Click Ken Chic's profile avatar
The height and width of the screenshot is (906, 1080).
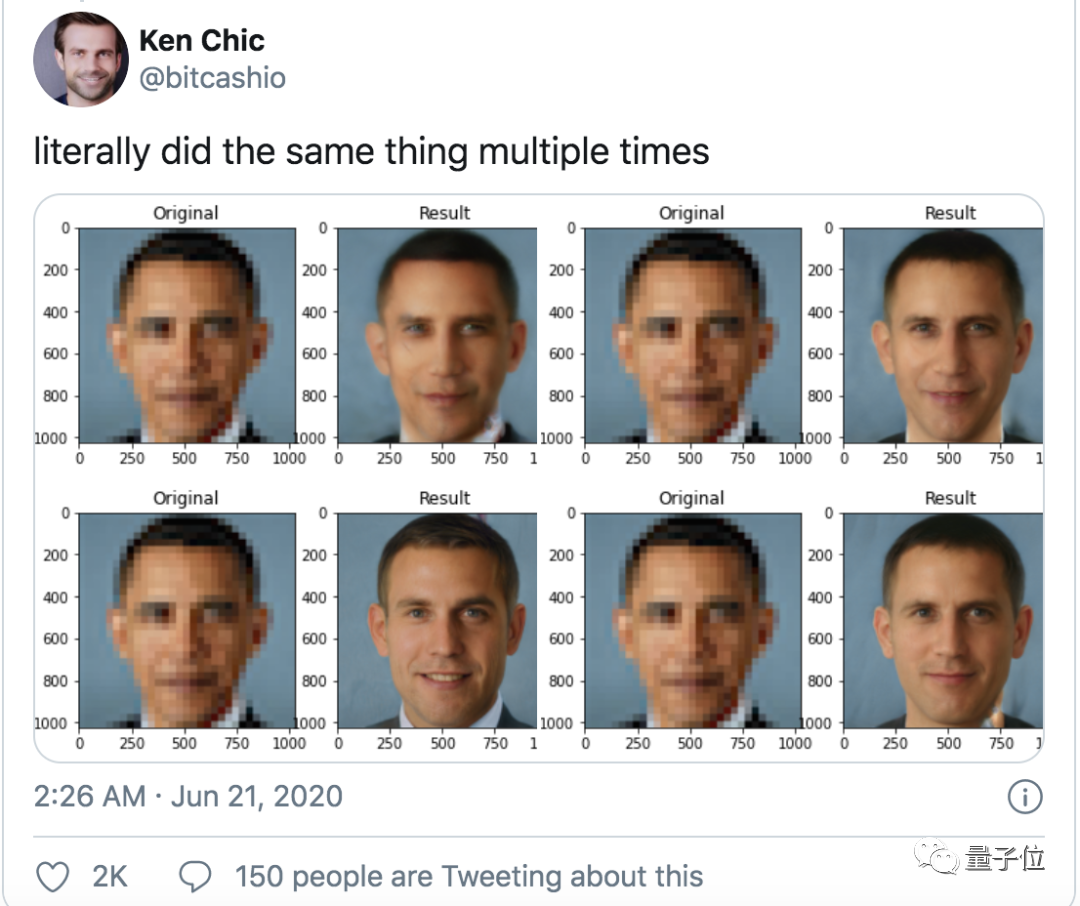[x=81, y=60]
